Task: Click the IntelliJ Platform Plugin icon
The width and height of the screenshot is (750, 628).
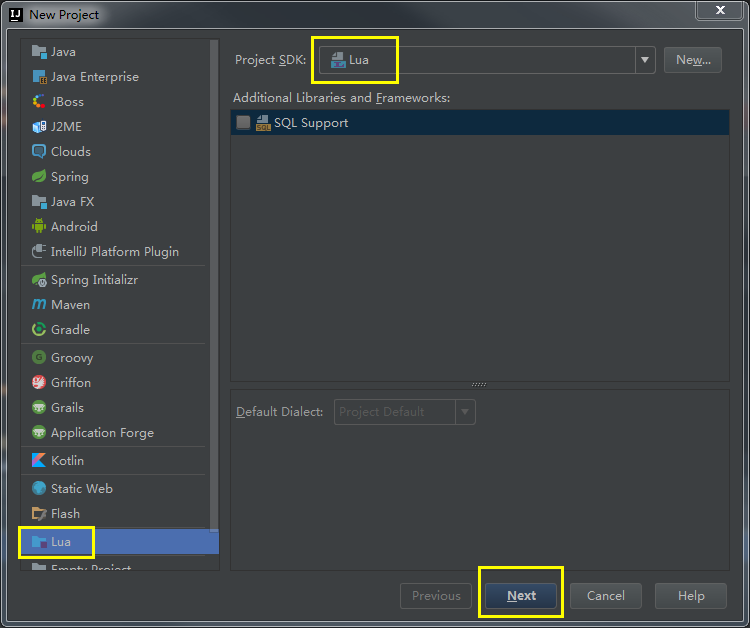Action: pyautogui.click(x=39, y=252)
